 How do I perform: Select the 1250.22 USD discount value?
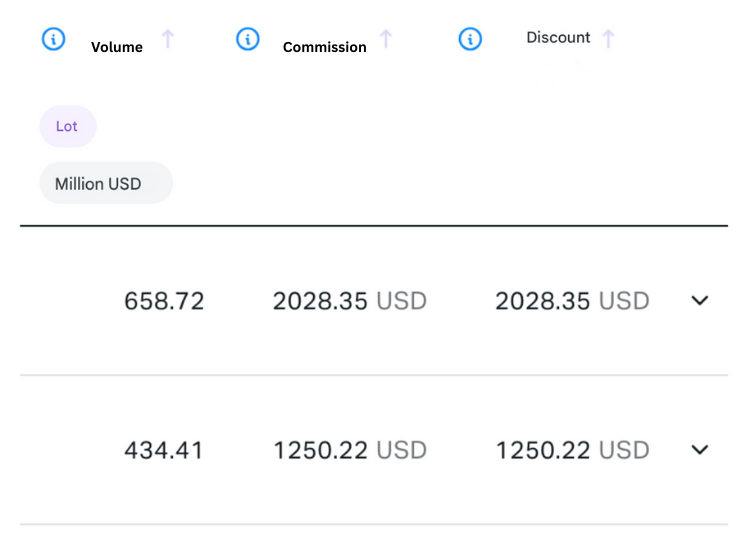(572, 450)
